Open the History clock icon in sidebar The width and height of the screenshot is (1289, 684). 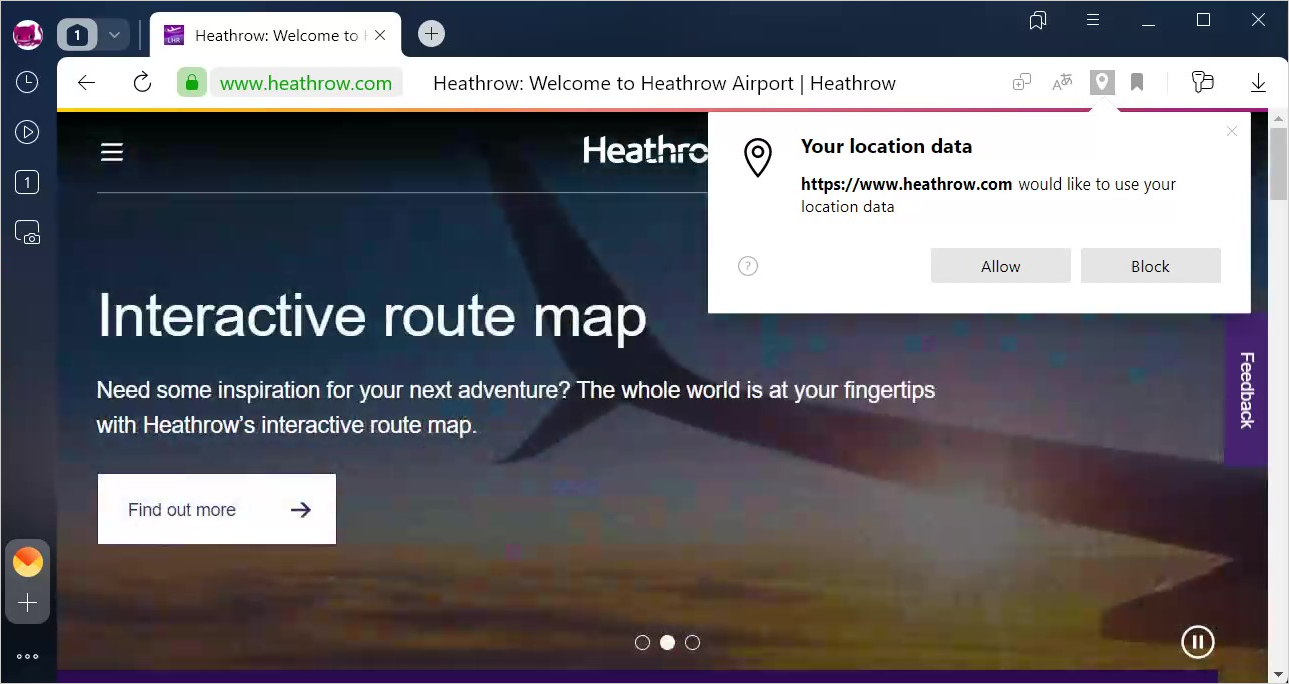(x=27, y=83)
